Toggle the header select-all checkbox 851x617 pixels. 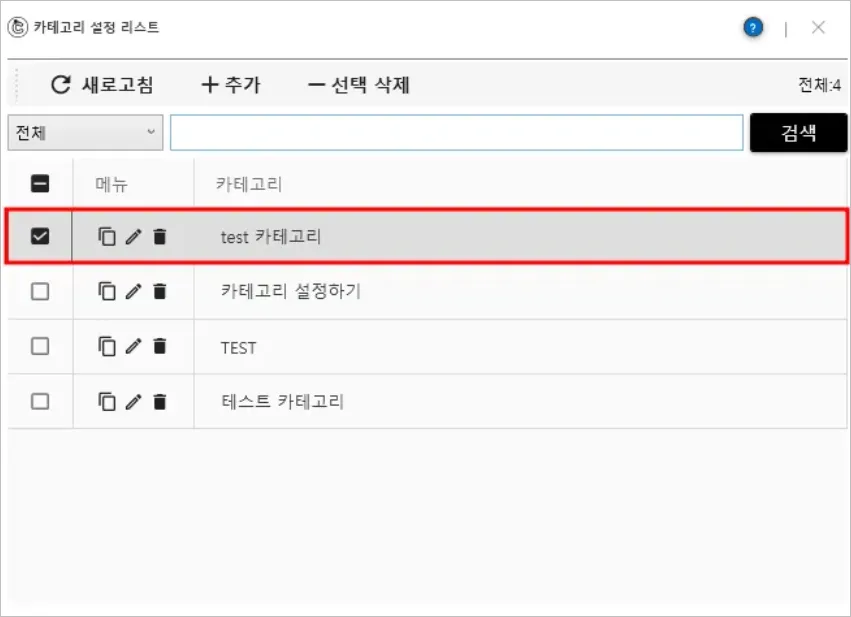click(x=41, y=184)
